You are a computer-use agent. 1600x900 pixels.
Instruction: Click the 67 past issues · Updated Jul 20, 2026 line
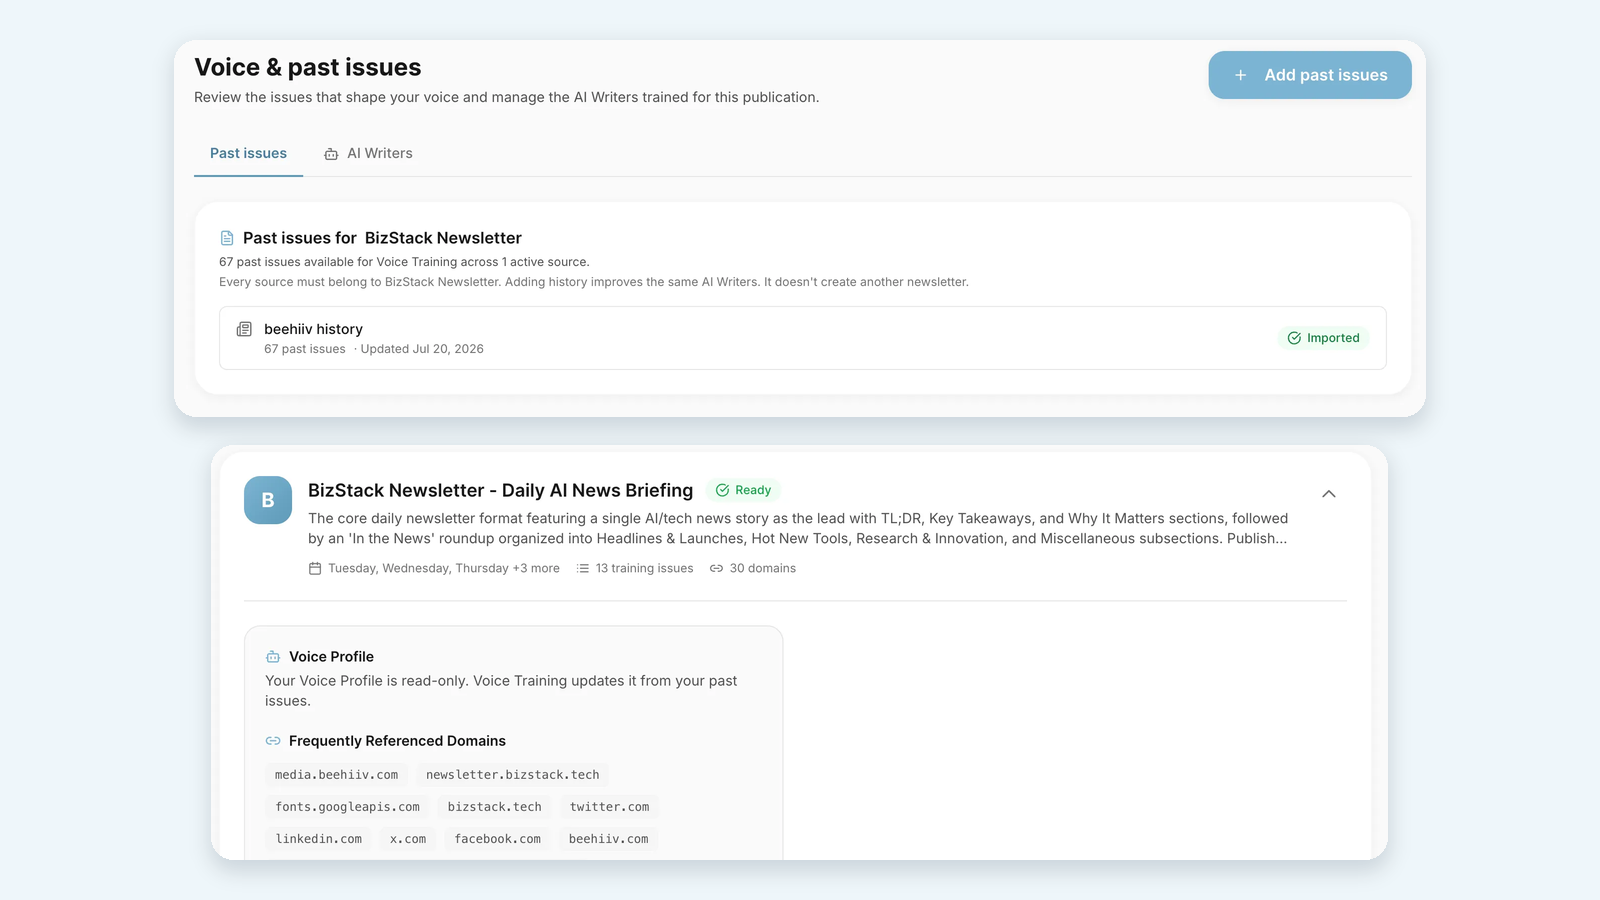[374, 349]
